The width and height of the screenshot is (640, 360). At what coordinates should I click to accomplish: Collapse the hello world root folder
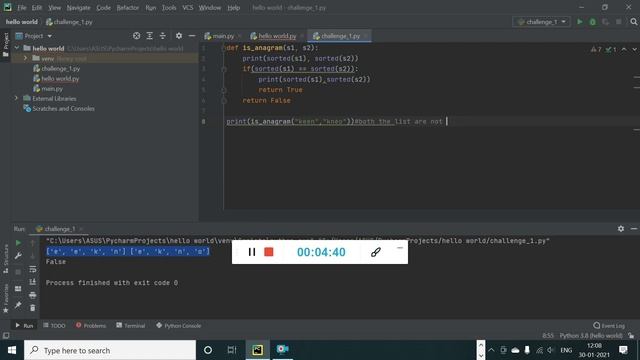[17, 48]
